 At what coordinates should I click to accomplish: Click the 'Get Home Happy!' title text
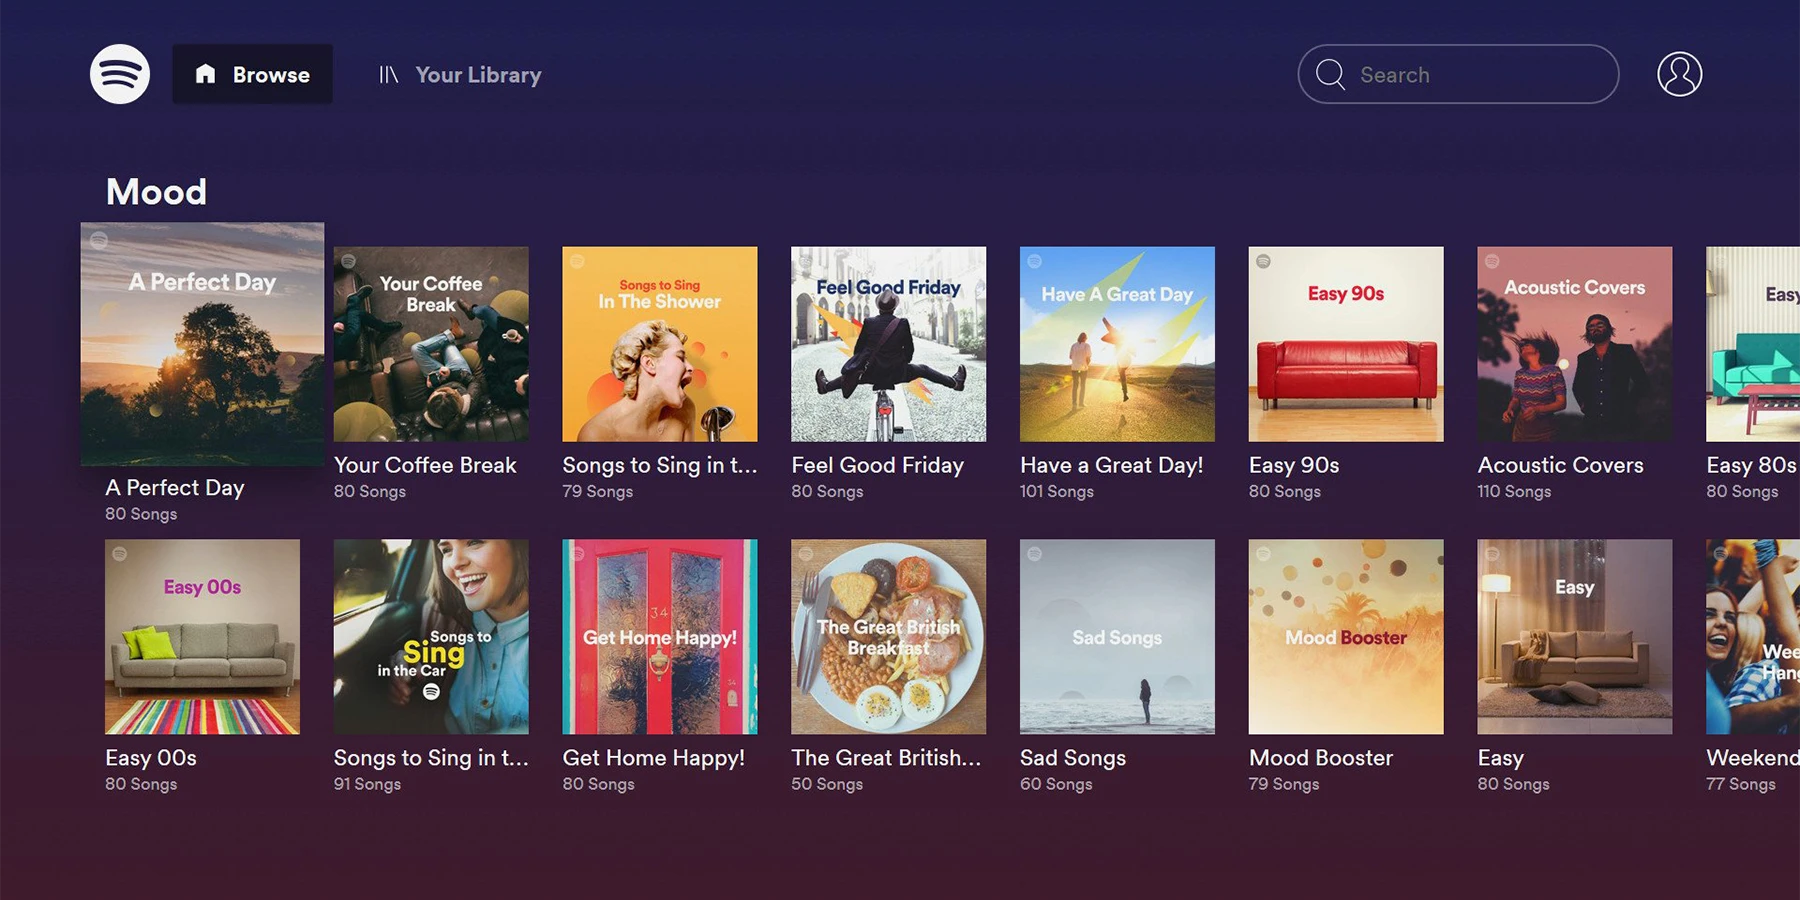pyautogui.click(x=653, y=758)
